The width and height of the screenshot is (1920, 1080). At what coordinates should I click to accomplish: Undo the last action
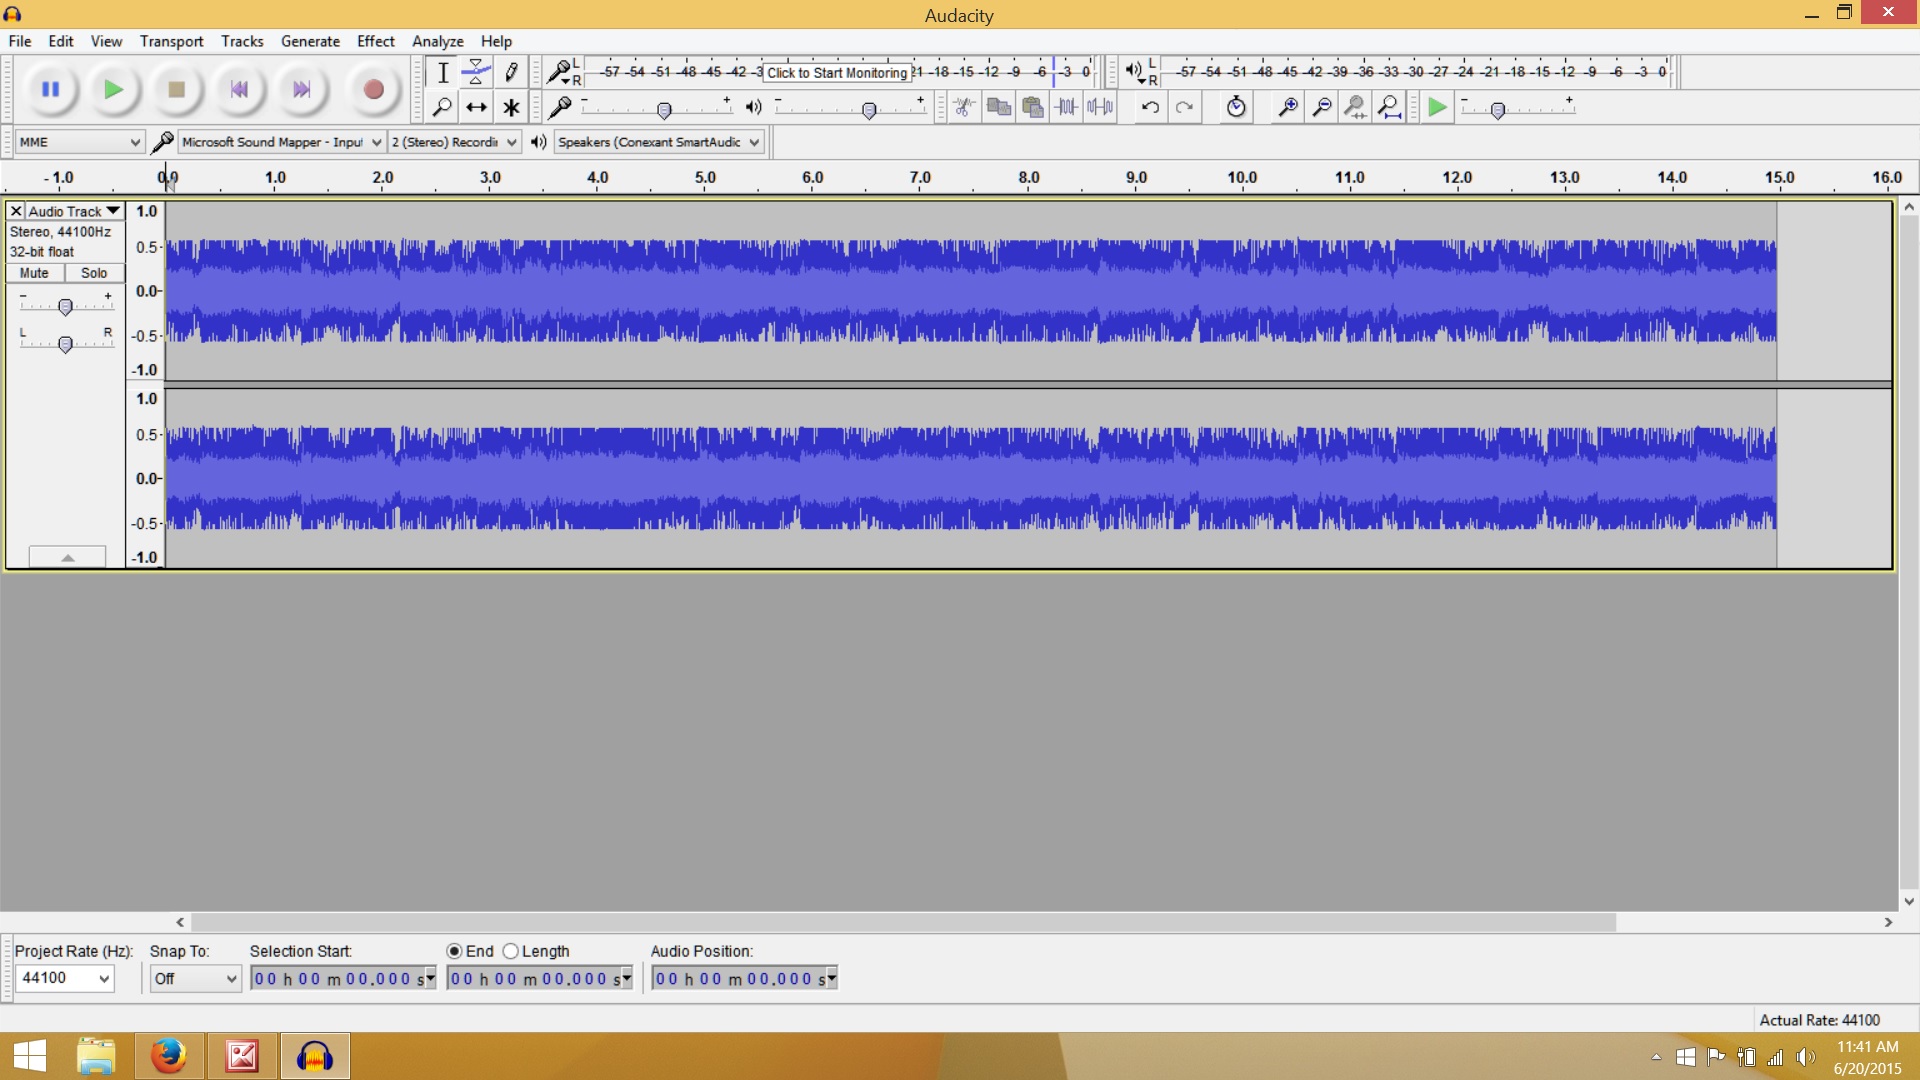1150,107
